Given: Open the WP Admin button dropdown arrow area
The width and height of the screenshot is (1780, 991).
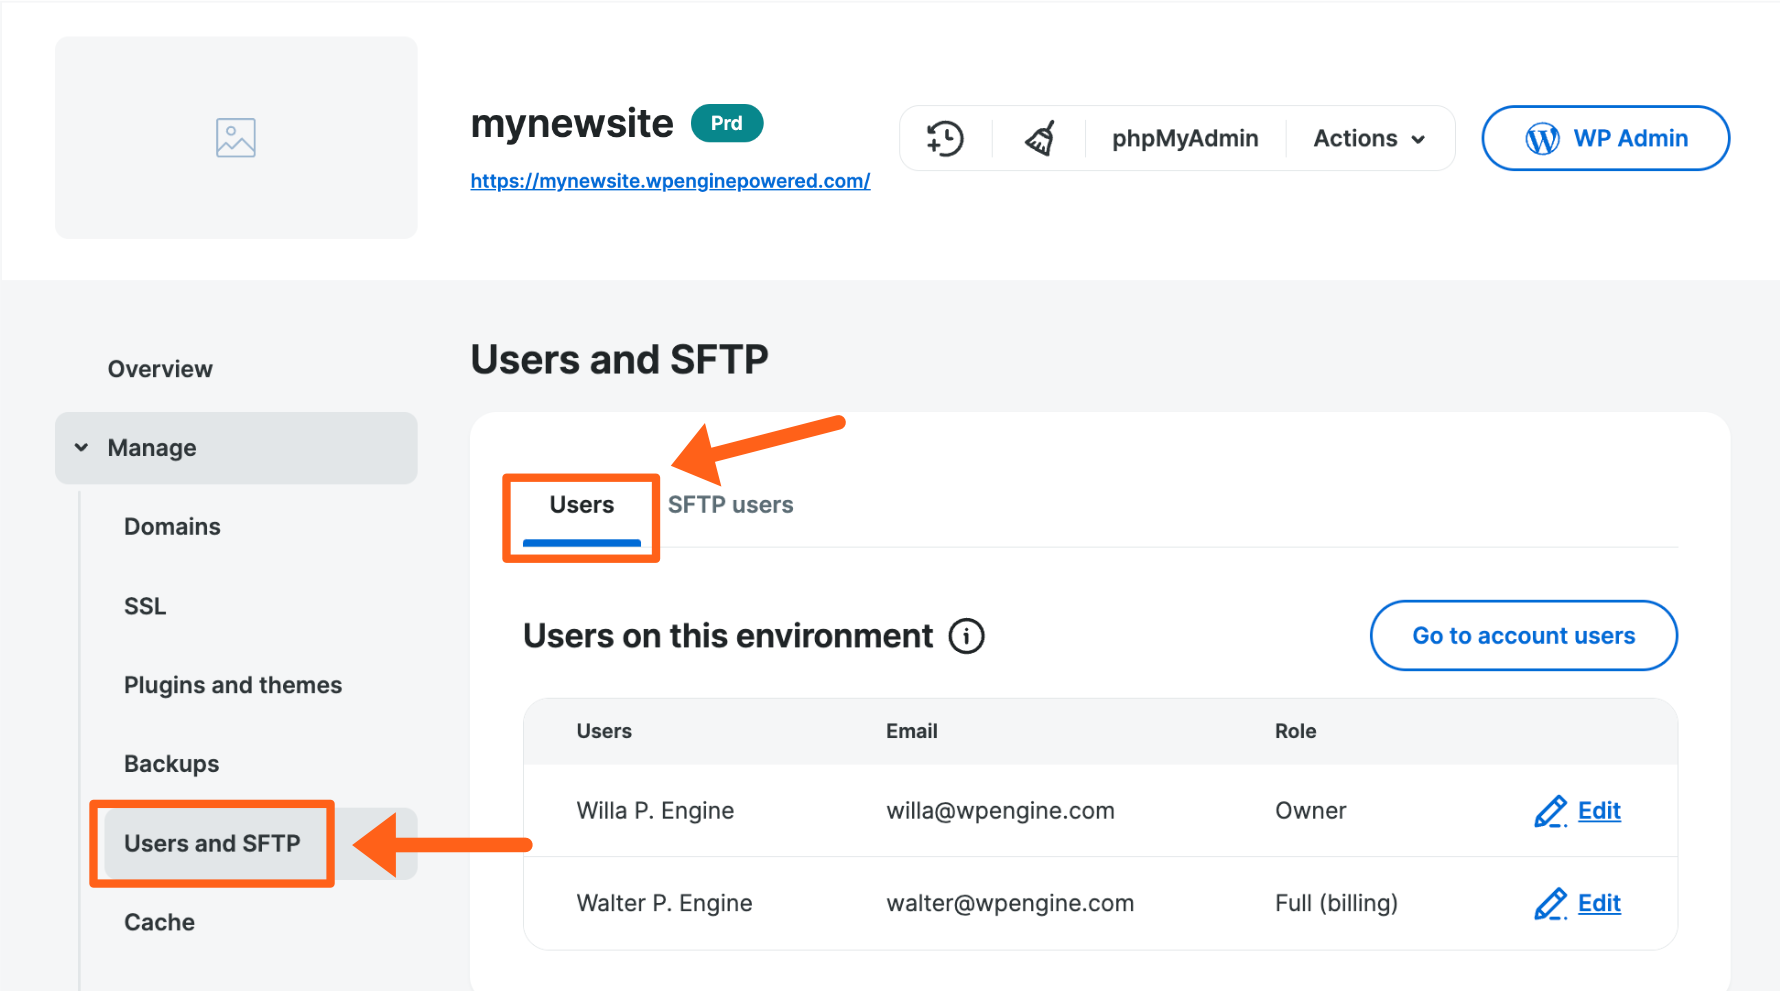Looking at the screenshot, I should coord(1605,138).
